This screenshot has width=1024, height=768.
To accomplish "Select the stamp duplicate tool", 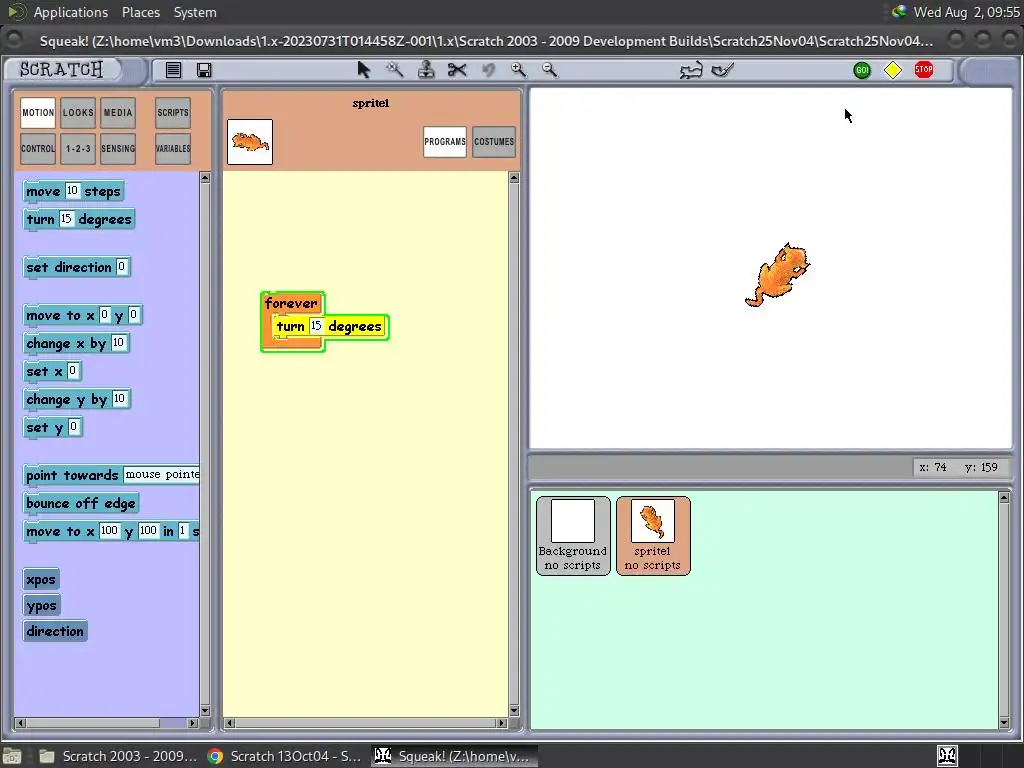I will (x=426, y=69).
